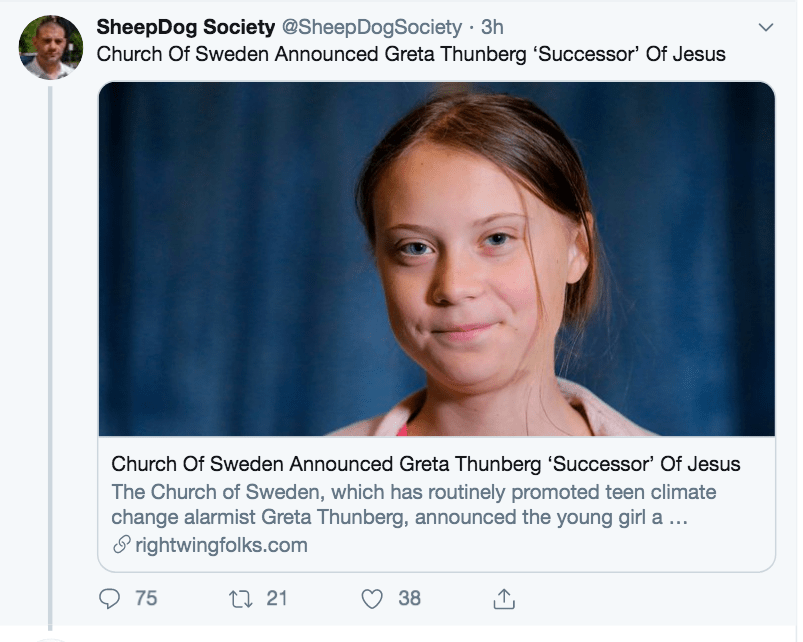Image resolution: width=803 pixels, height=642 pixels.
Task: Click the share upload icon
Action: (505, 599)
